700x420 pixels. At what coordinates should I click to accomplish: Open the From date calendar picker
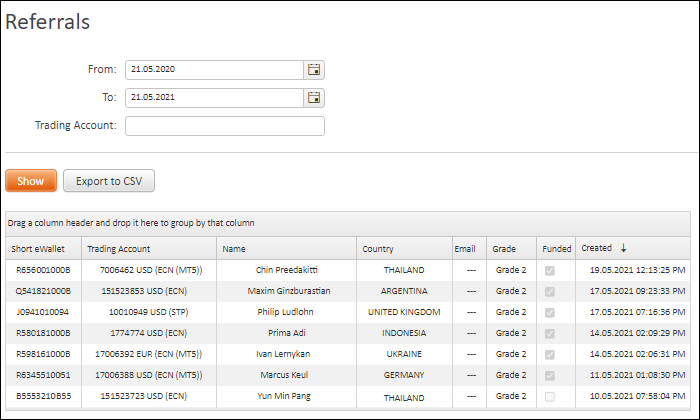314,70
